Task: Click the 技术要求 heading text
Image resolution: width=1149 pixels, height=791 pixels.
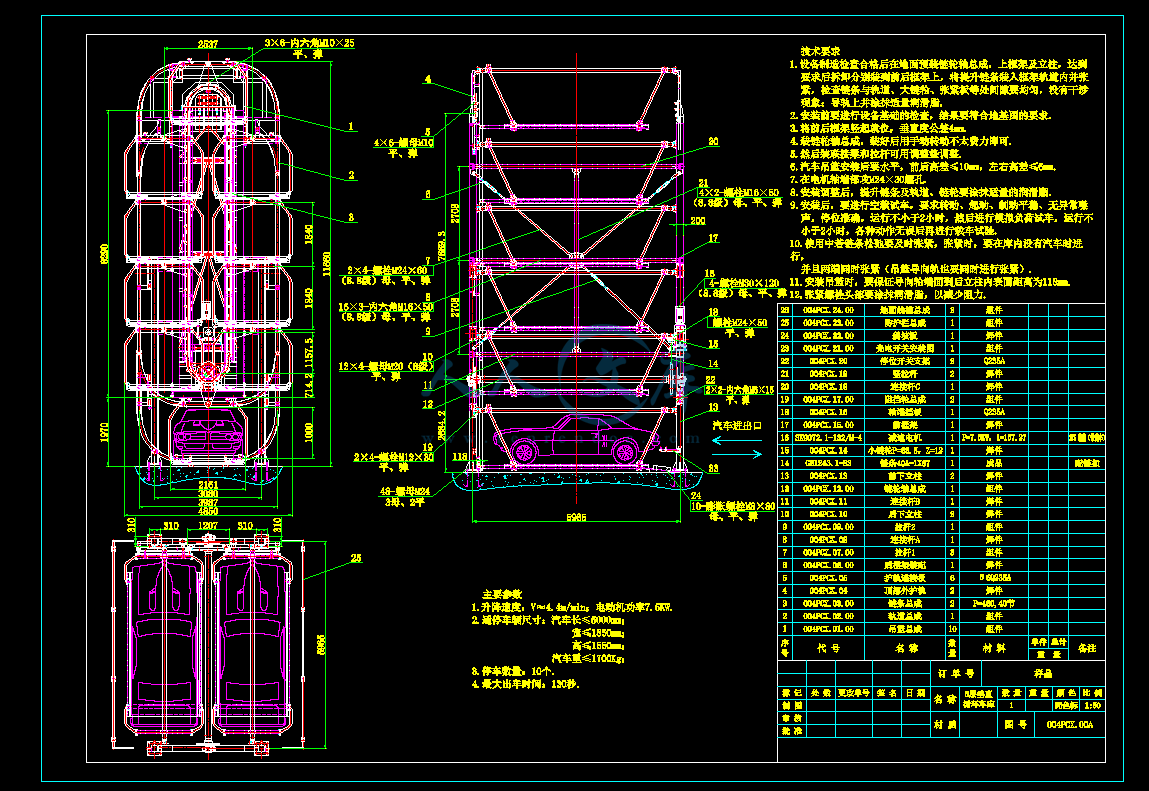Action: [821, 51]
